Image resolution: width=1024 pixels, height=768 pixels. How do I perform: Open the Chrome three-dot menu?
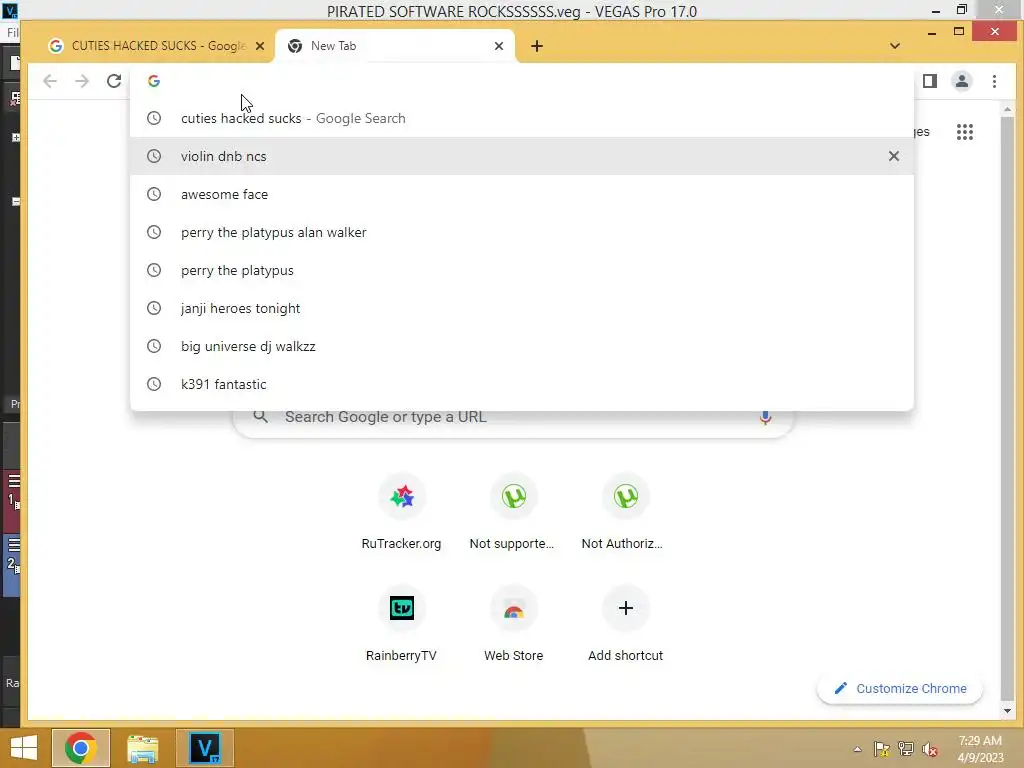click(994, 81)
